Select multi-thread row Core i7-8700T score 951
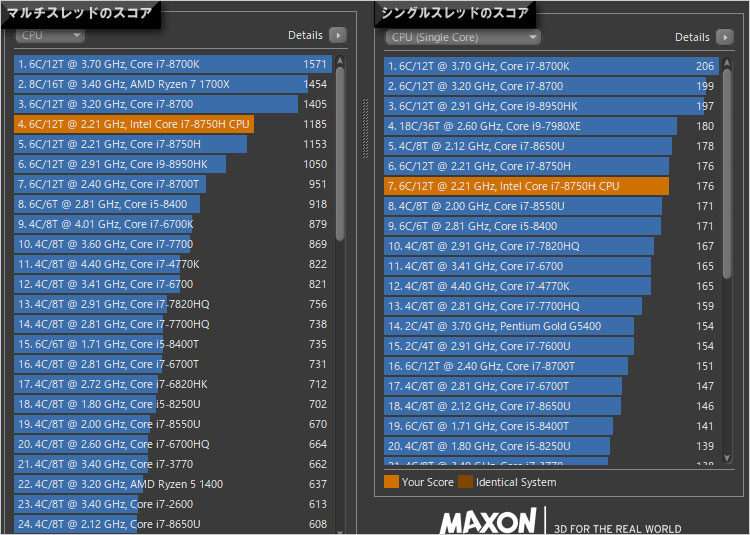 click(x=173, y=184)
